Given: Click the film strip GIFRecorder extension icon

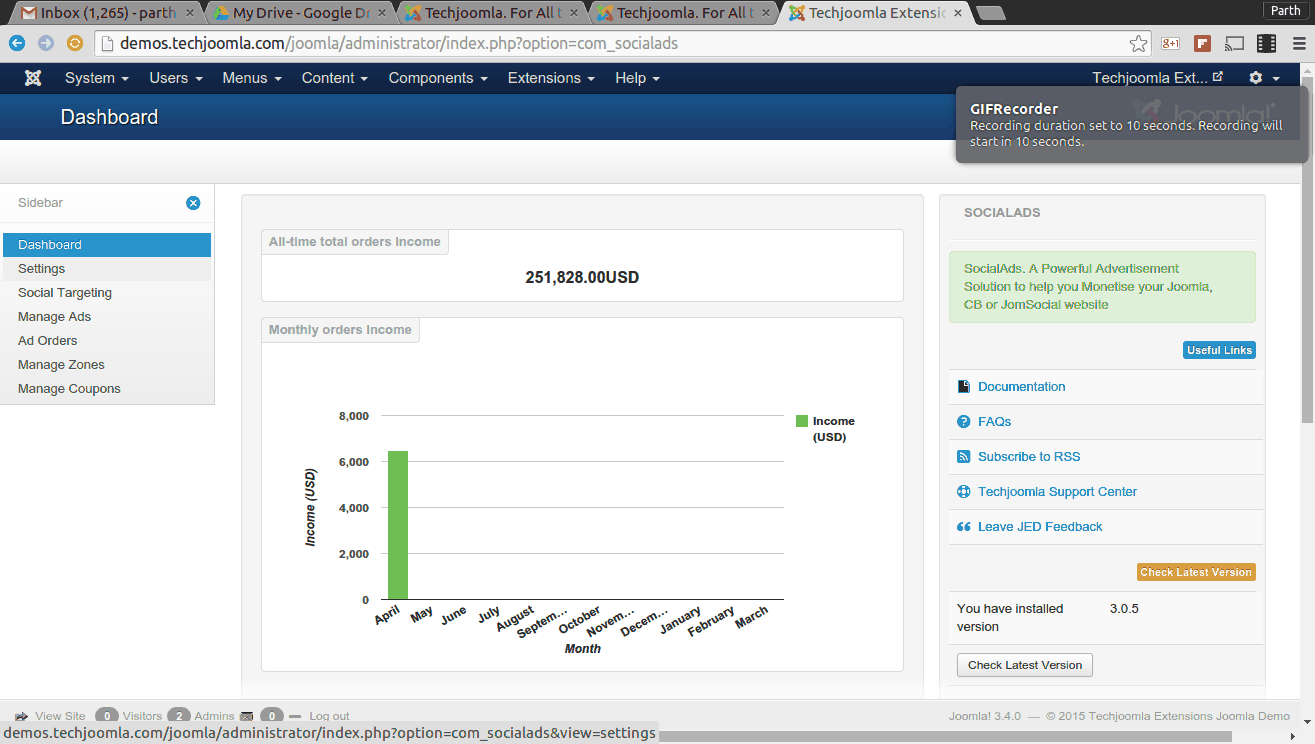Looking at the screenshot, I should click(x=1267, y=44).
